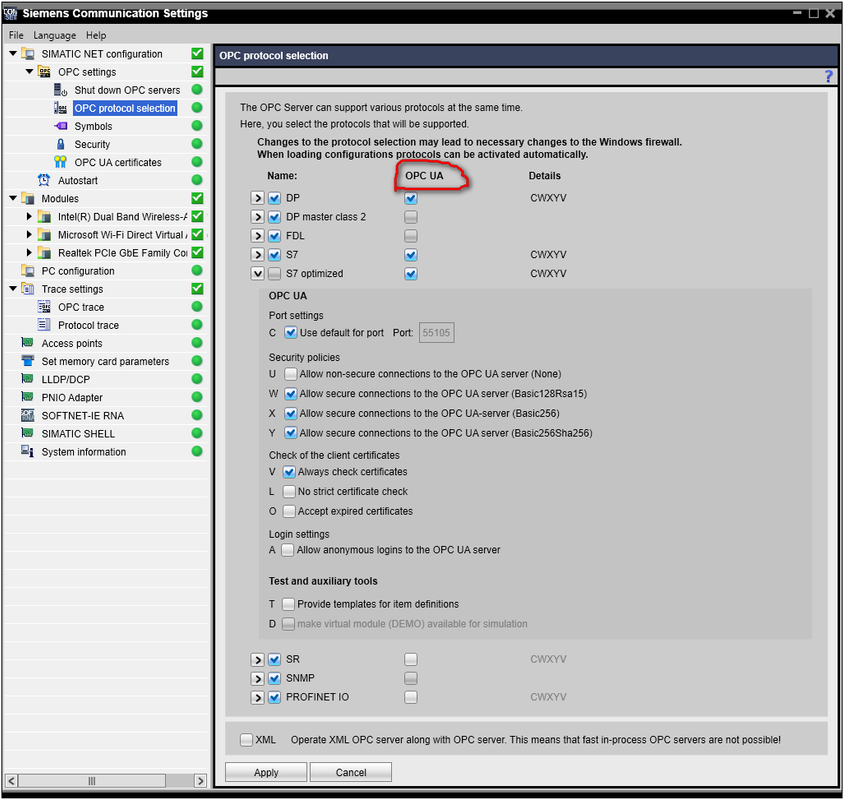Click the Security padlock icon
Screen dimensions: 844x800
[x=60, y=144]
